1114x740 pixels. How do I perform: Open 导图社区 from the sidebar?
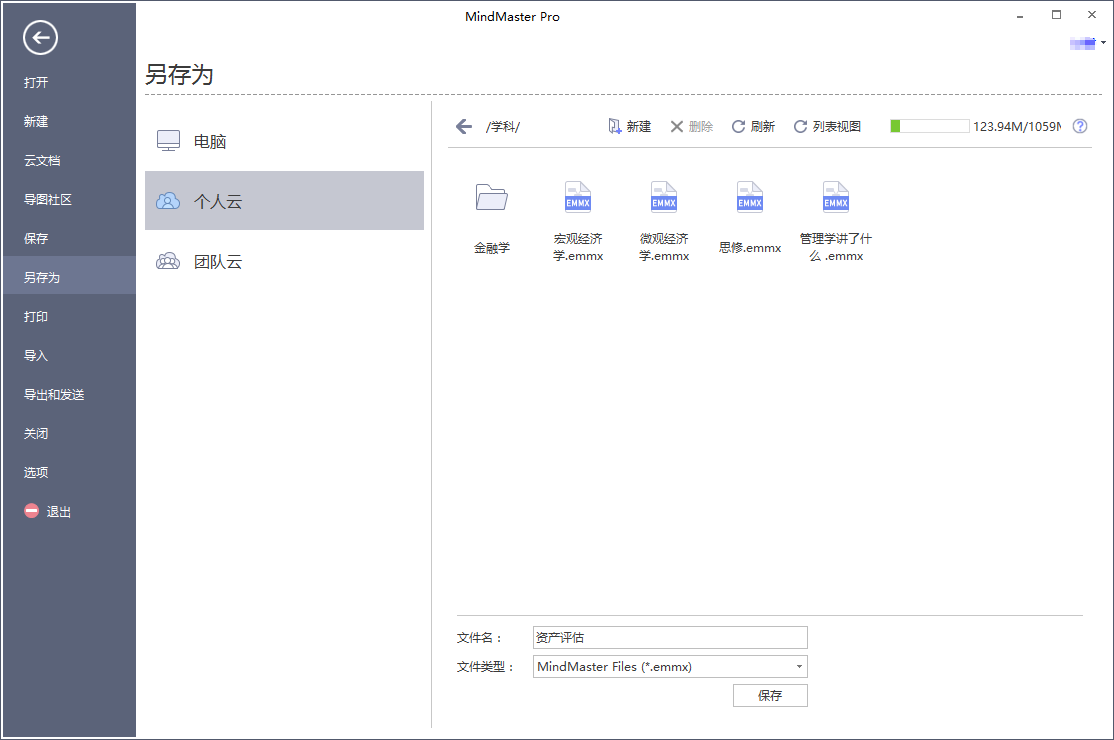(48, 200)
